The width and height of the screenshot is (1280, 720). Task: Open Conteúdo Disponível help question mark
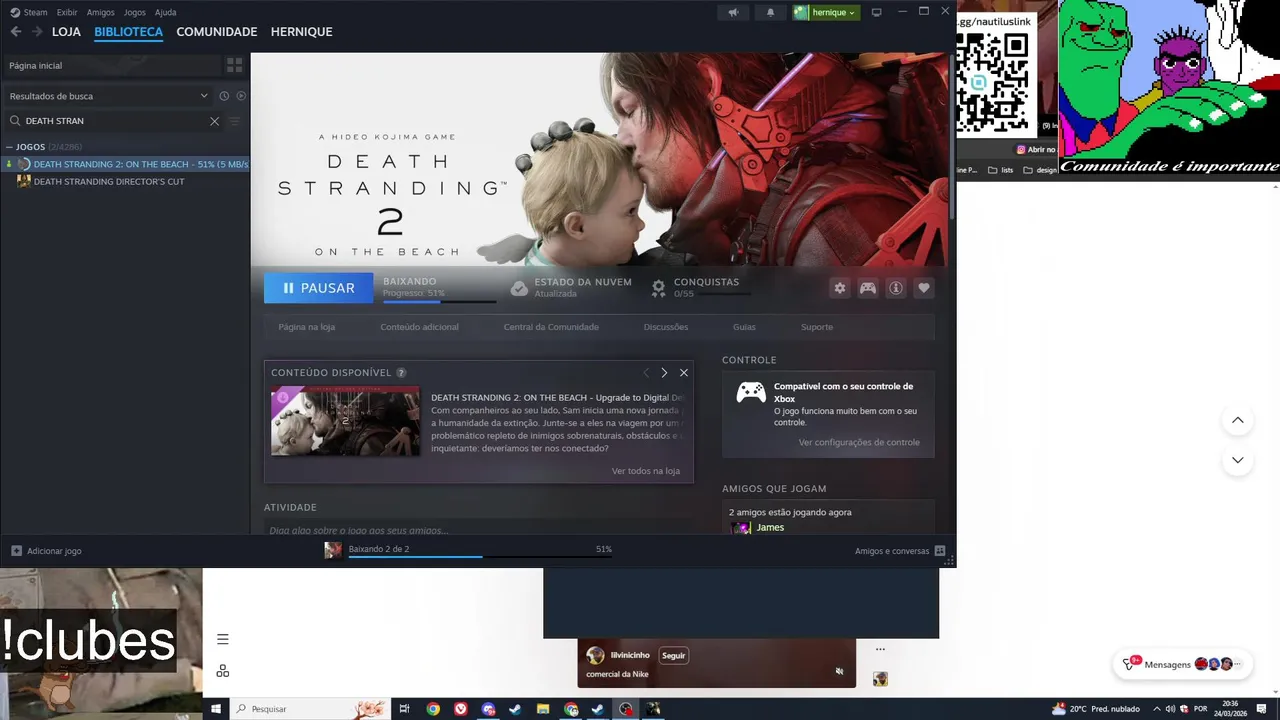tap(401, 373)
